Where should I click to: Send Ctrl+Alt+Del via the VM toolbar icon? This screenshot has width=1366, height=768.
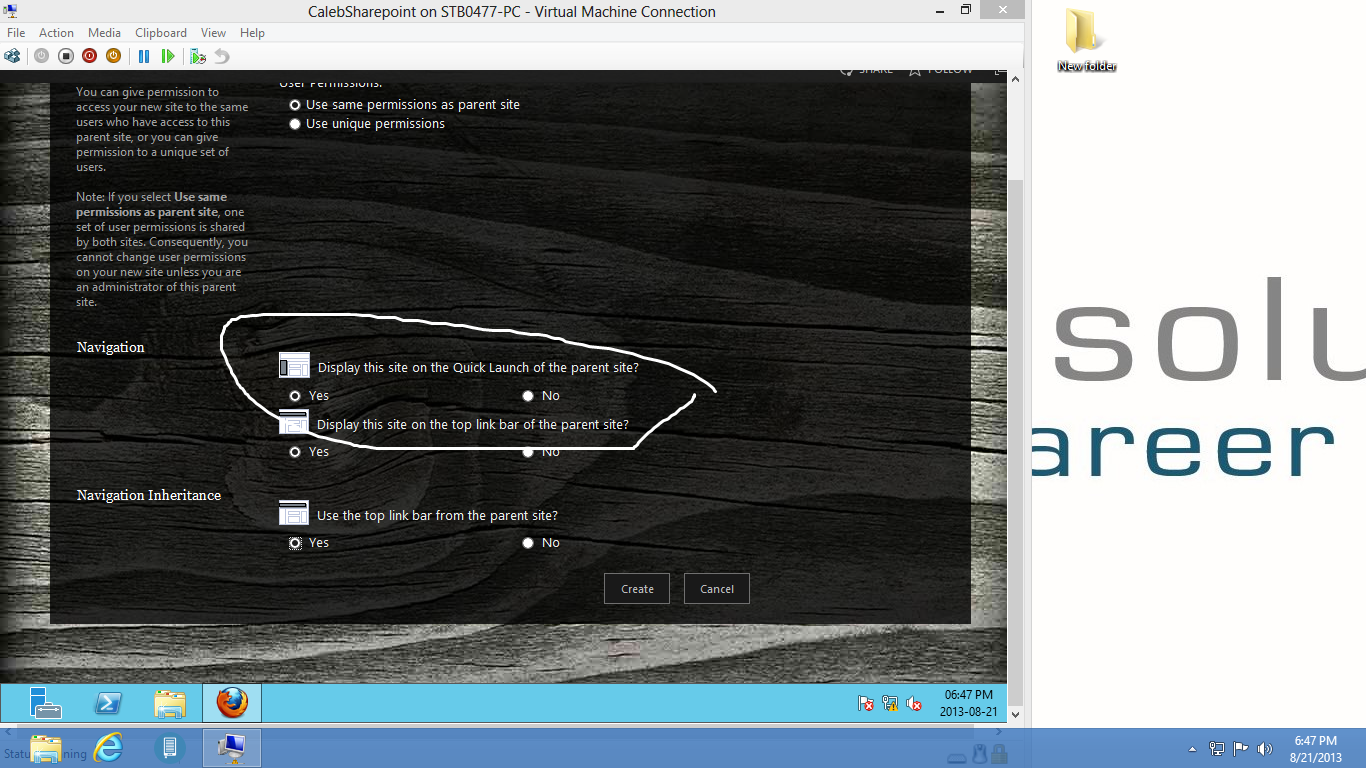pyautogui.click(x=12, y=56)
